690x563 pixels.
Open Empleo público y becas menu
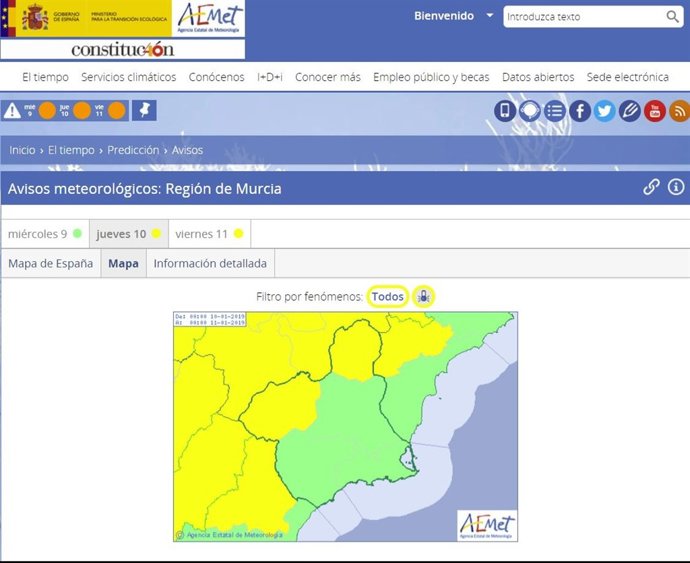(x=431, y=77)
